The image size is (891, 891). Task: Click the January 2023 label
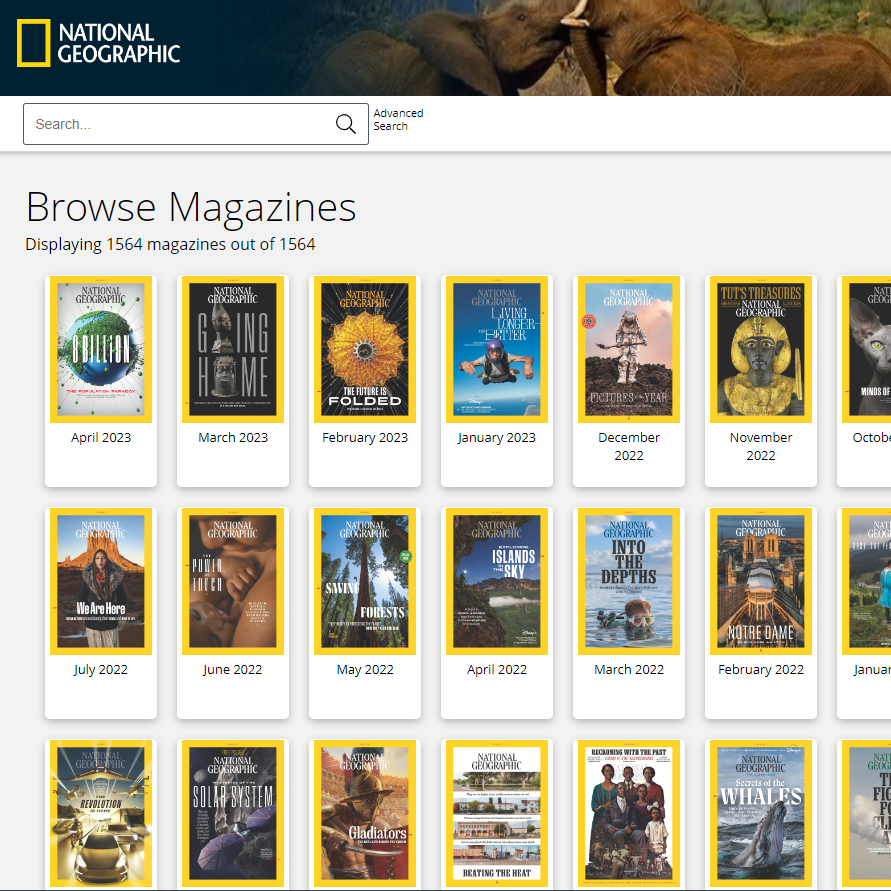tap(497, 438)
